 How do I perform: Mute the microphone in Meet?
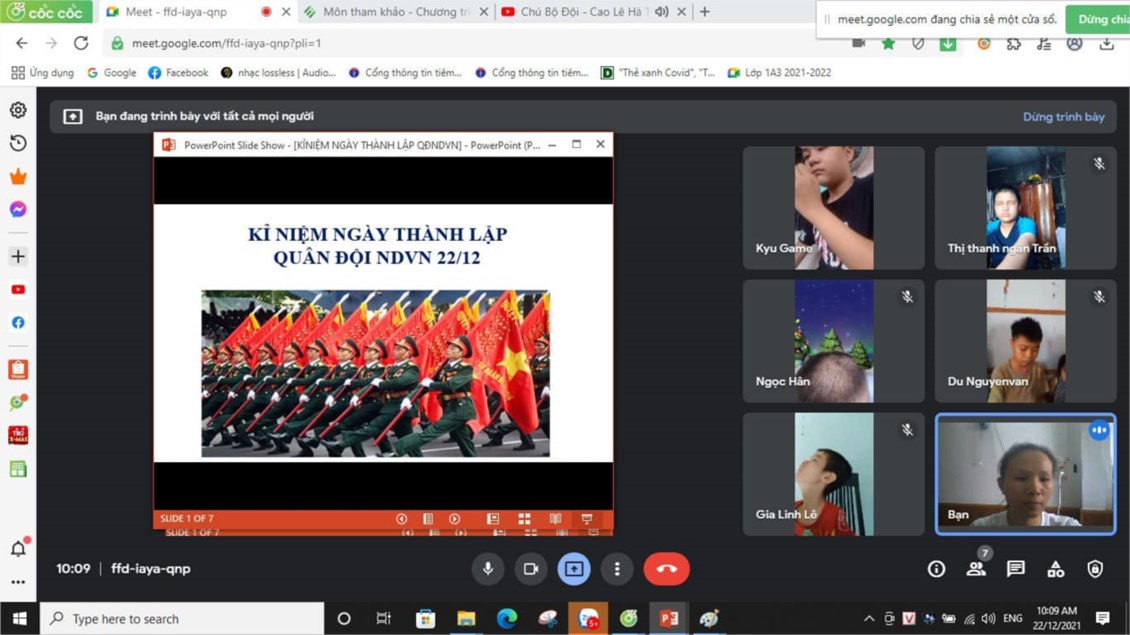coord(488,568)
